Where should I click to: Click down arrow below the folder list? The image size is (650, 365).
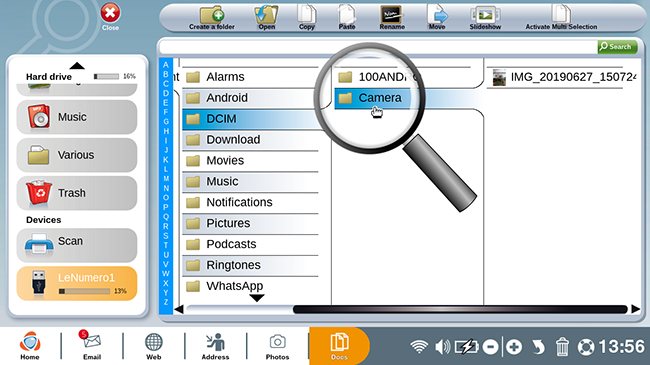click(x=257, y=298)
